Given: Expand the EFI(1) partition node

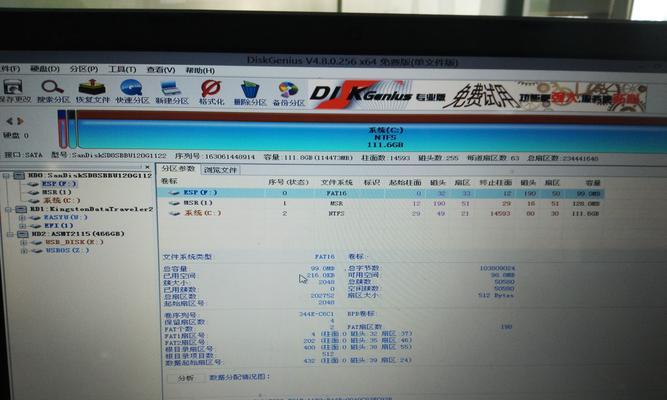Looking at the screenshot, I should click(x=23, y=226).
